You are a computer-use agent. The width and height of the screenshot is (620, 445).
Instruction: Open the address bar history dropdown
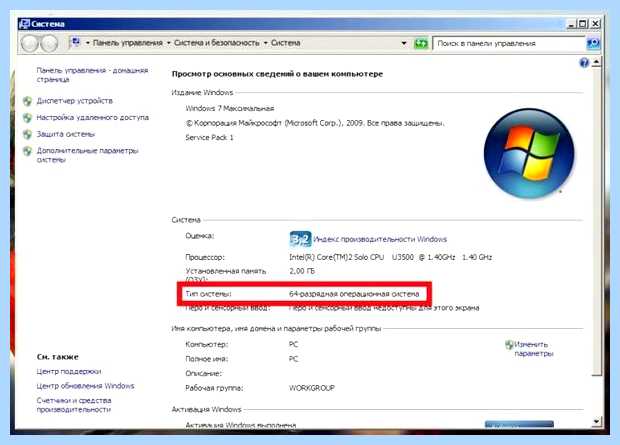[x=404, y=43]
